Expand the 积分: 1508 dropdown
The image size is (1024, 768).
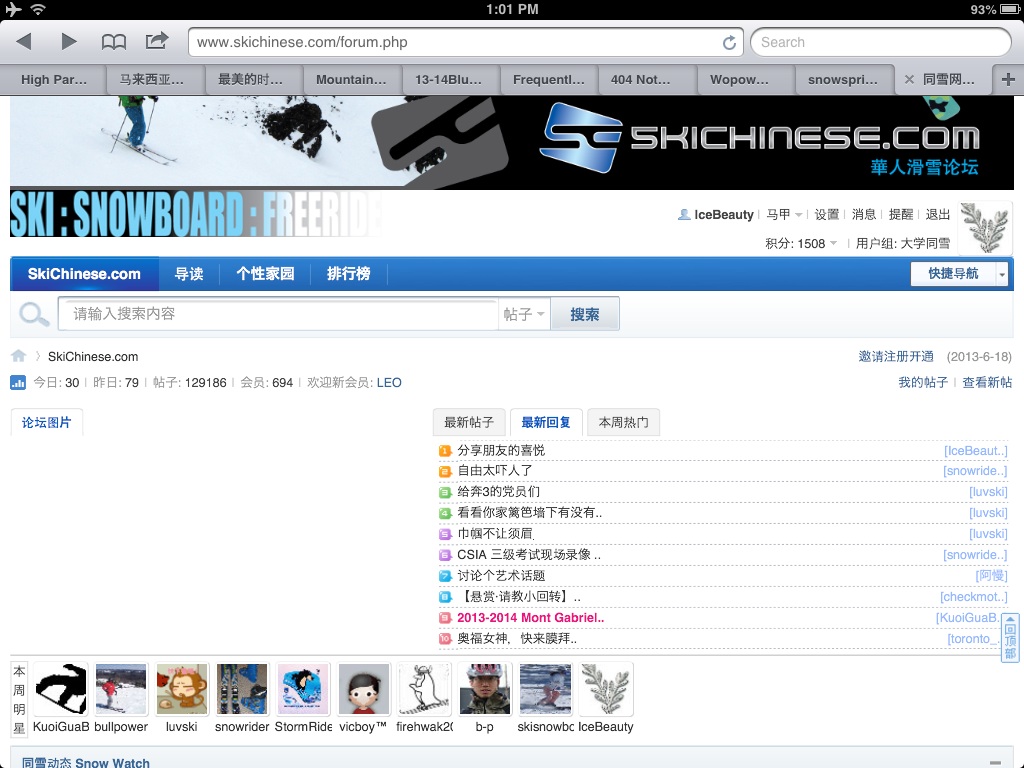[801, 244]
